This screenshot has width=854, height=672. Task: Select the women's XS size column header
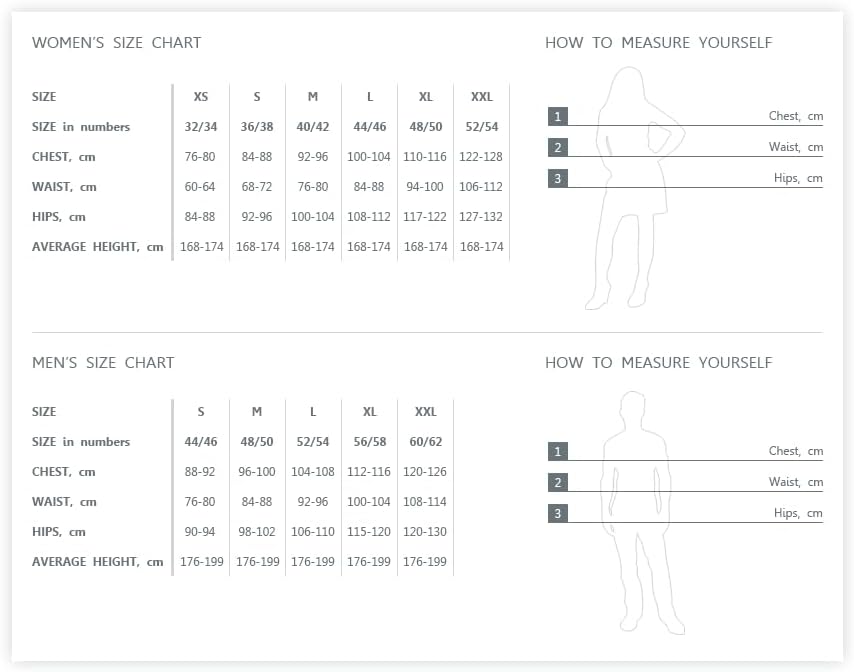coord(201,97)
